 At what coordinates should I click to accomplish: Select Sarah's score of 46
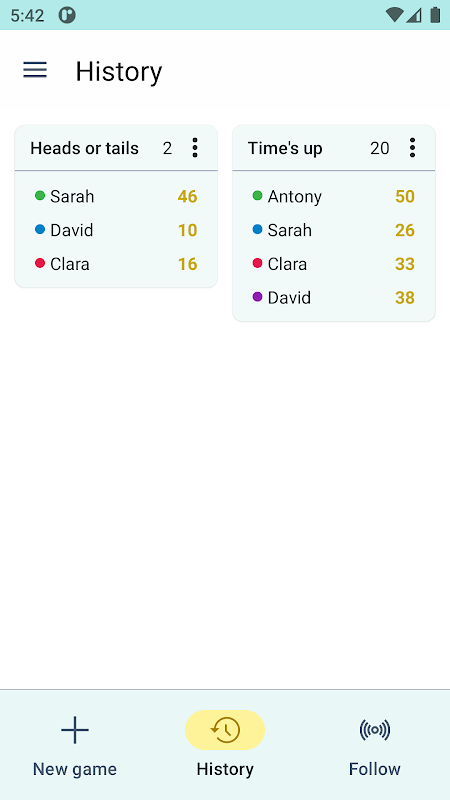point(187,196)
